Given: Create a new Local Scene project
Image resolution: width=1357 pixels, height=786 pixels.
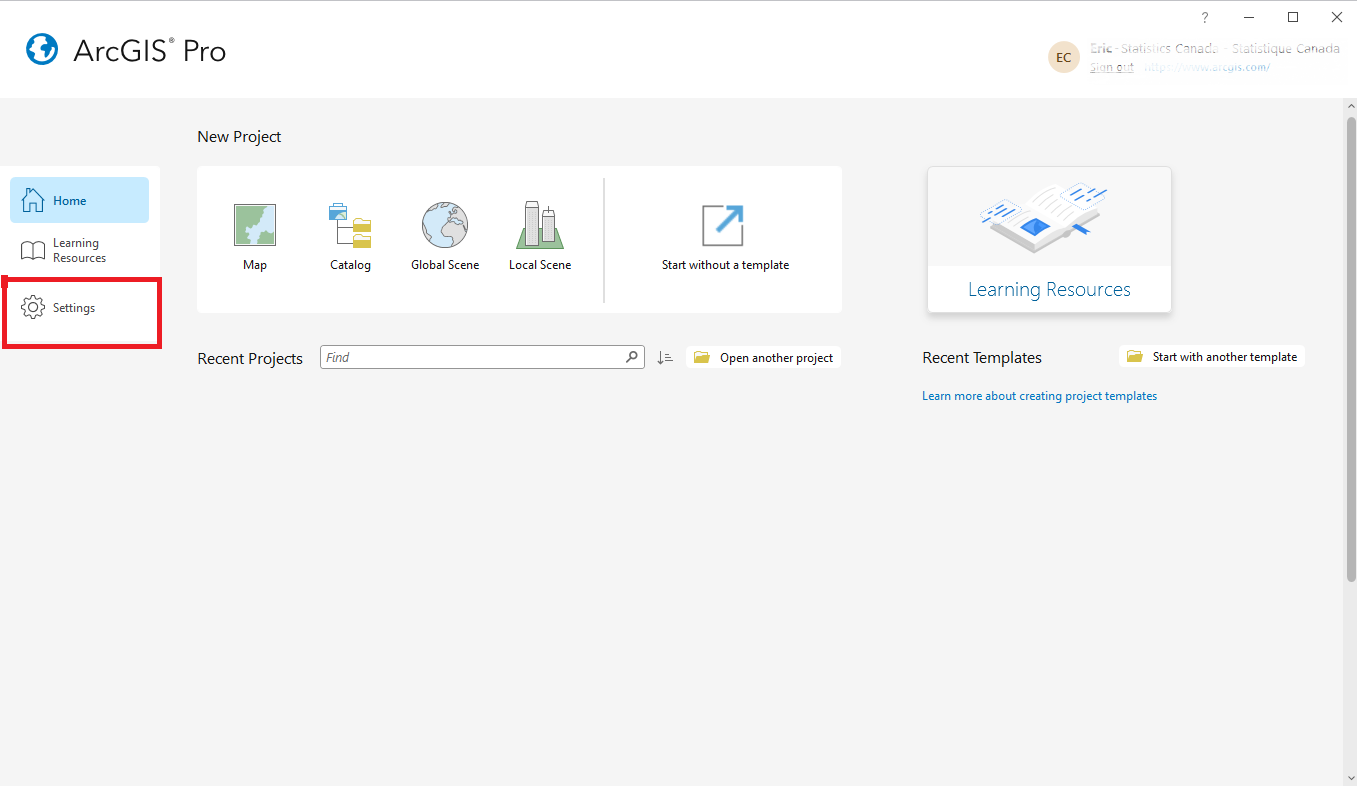Looking at the screenshot, I should point(540,238).
